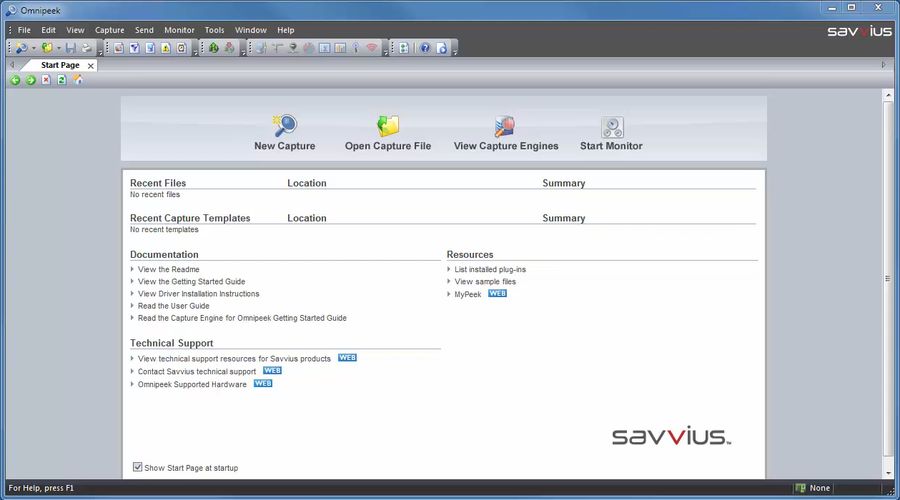Click the blue Help question mark toolbar icon
The image size is (900, 500).
(425, 48)
